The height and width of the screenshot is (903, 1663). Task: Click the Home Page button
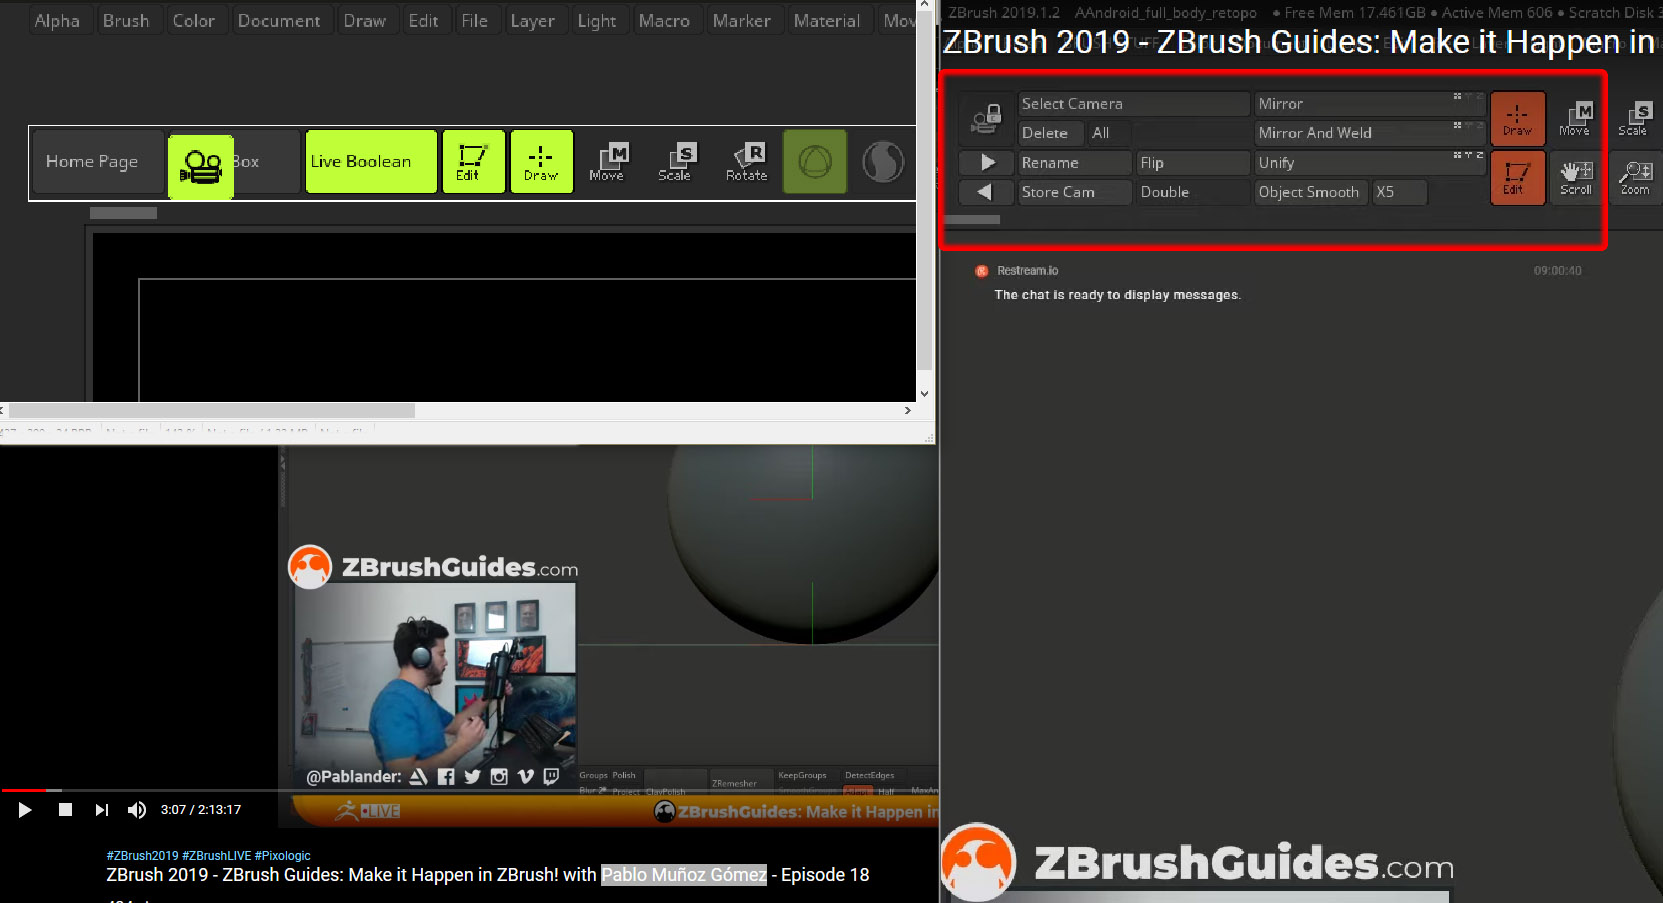[x=96, y=161]
